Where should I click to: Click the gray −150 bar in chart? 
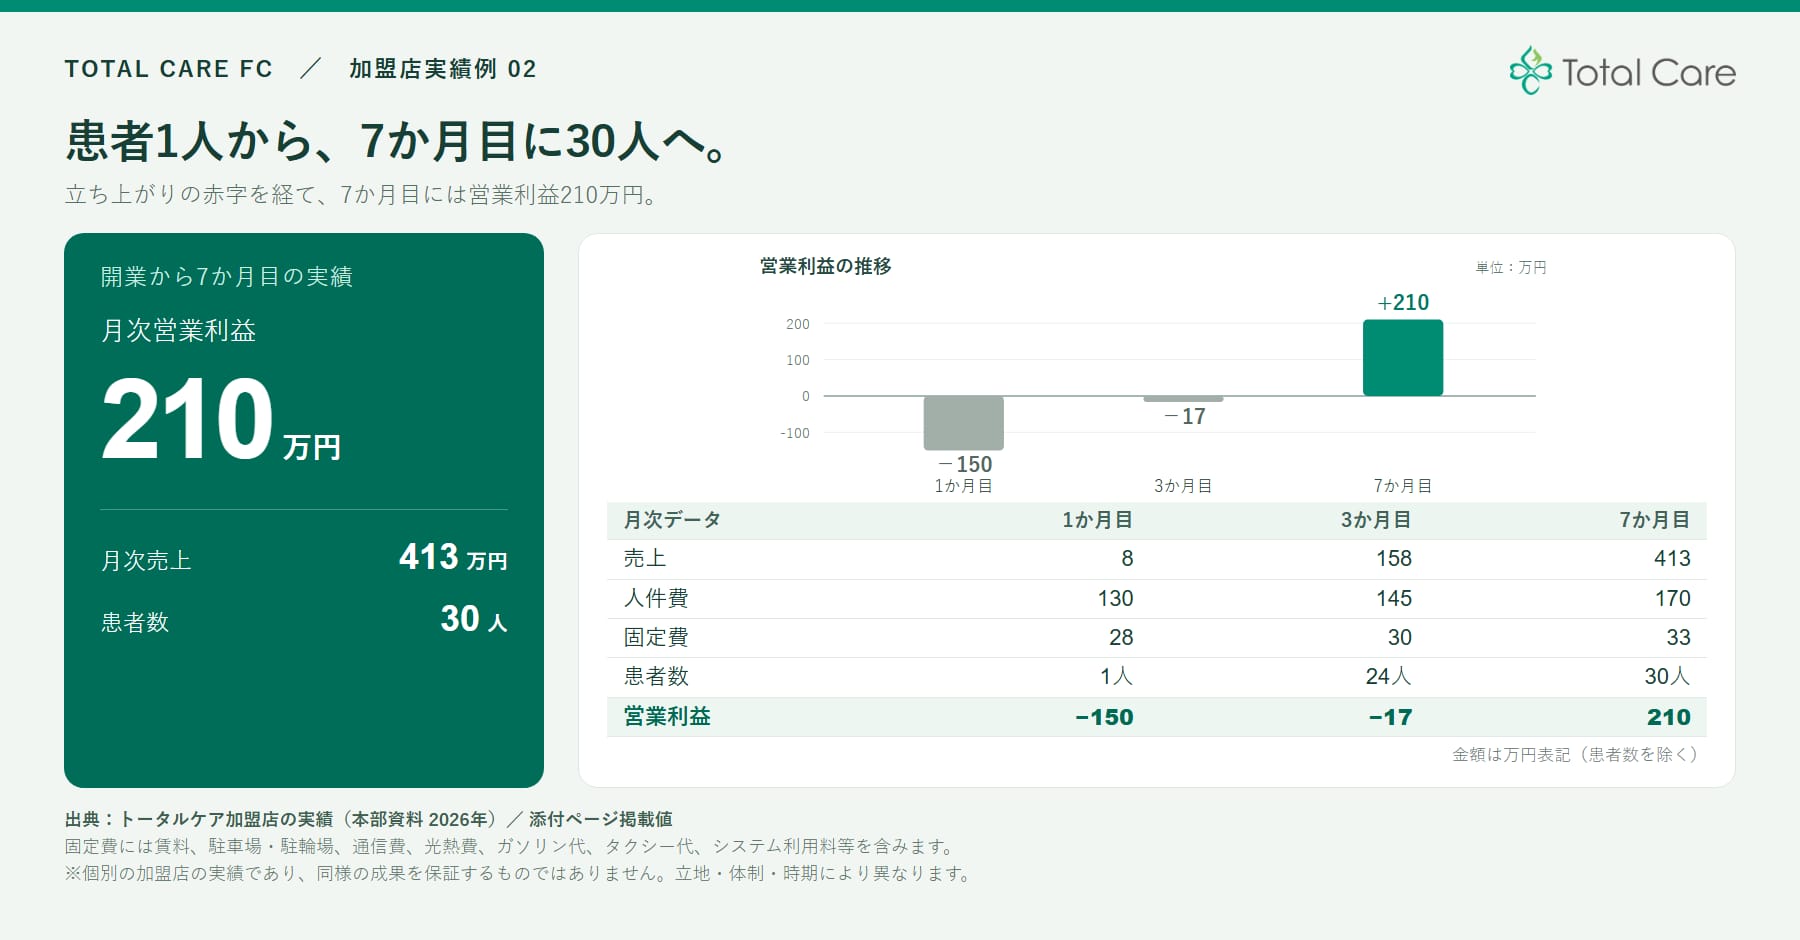[963, 423]
